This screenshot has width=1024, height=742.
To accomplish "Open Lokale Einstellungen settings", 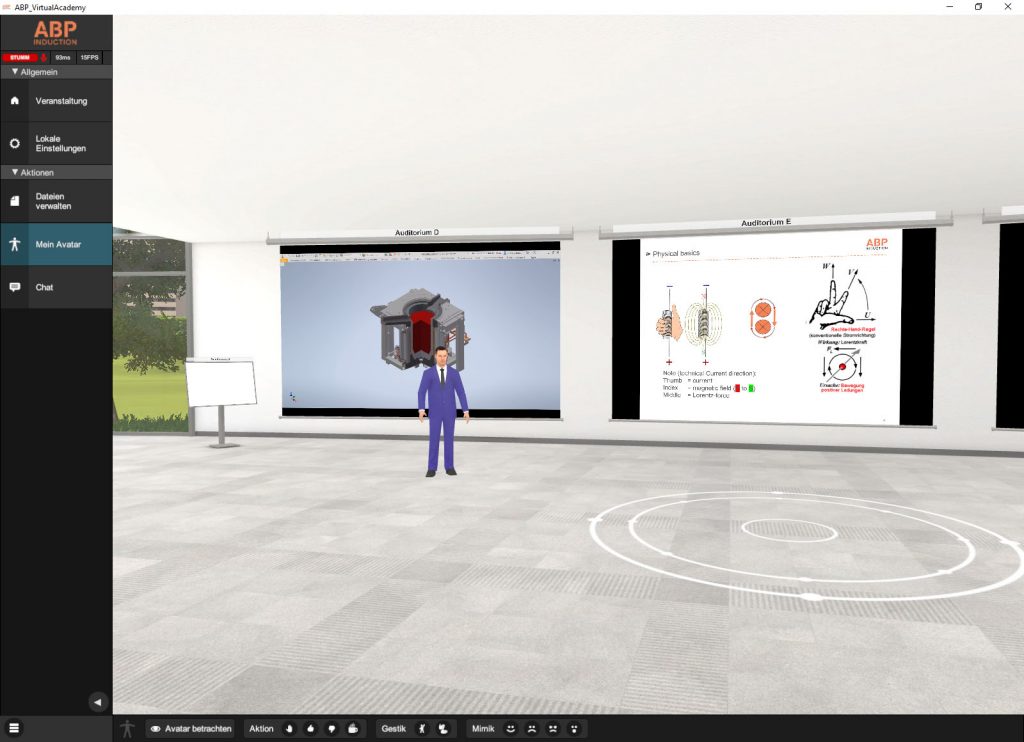I will [55, 143].
